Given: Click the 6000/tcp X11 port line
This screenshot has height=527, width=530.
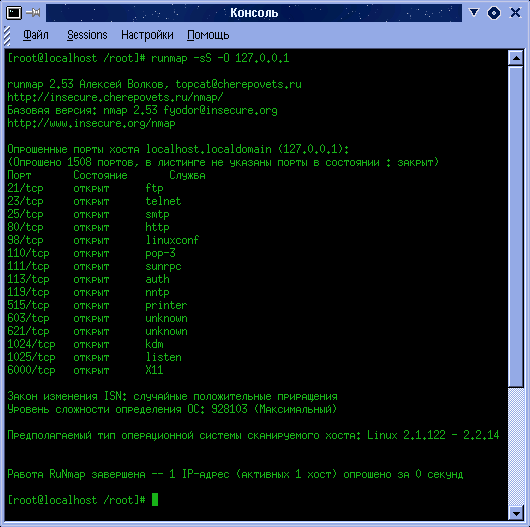Looking at the screenshot, I should click(x=85, y=370).
